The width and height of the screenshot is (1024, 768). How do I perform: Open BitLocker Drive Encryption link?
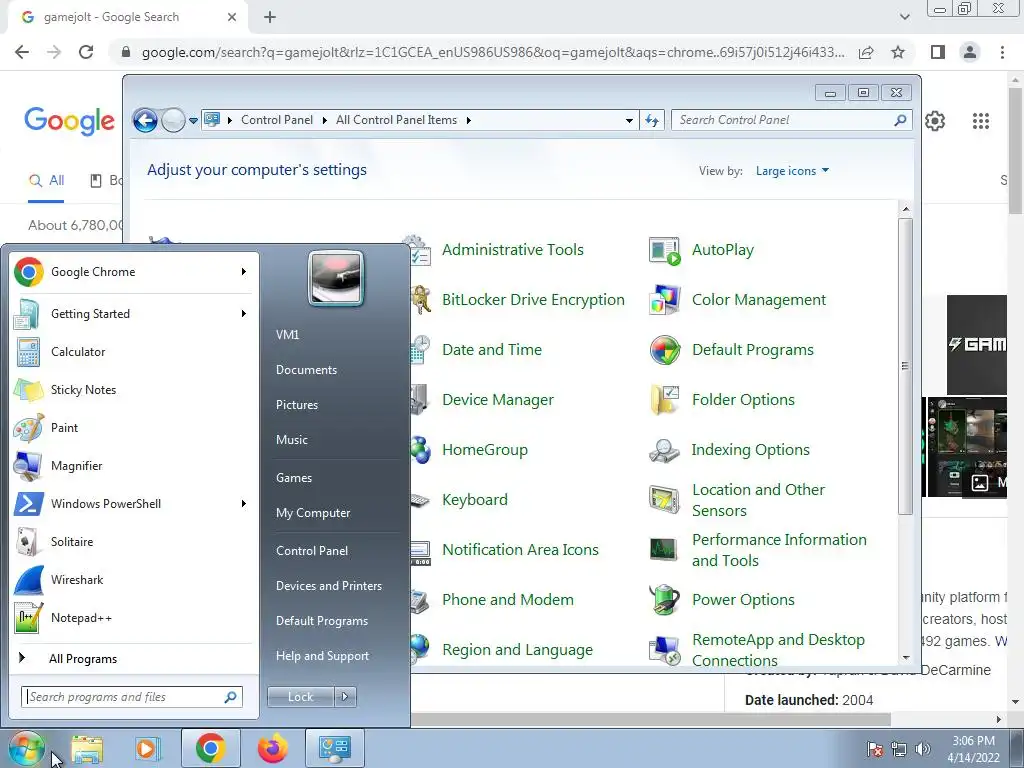click(x=533, y=300)
